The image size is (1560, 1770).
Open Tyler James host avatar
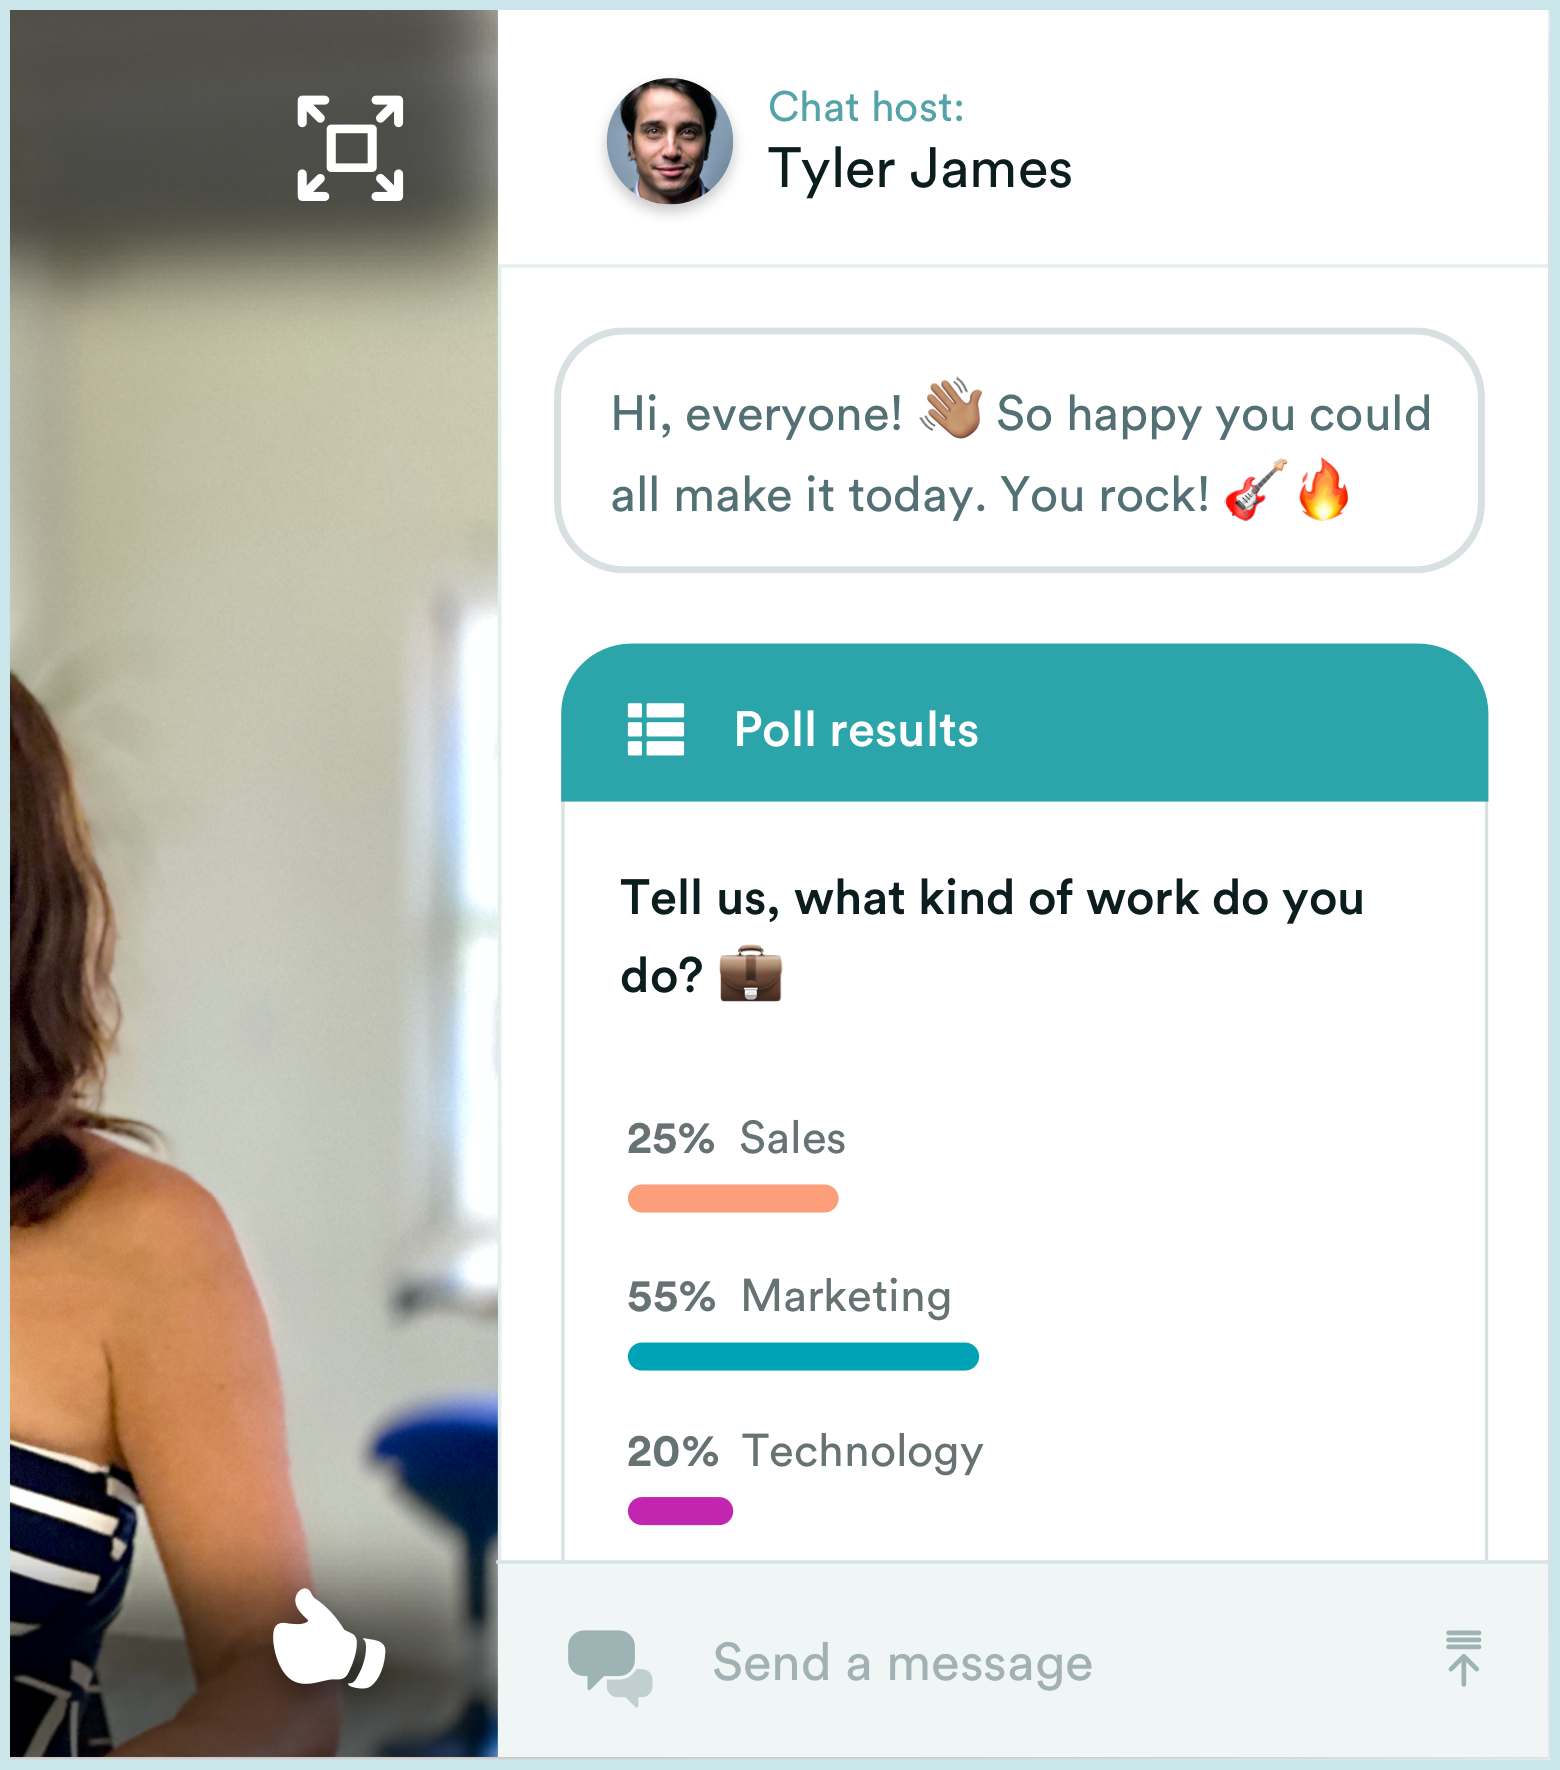point(670,141)
